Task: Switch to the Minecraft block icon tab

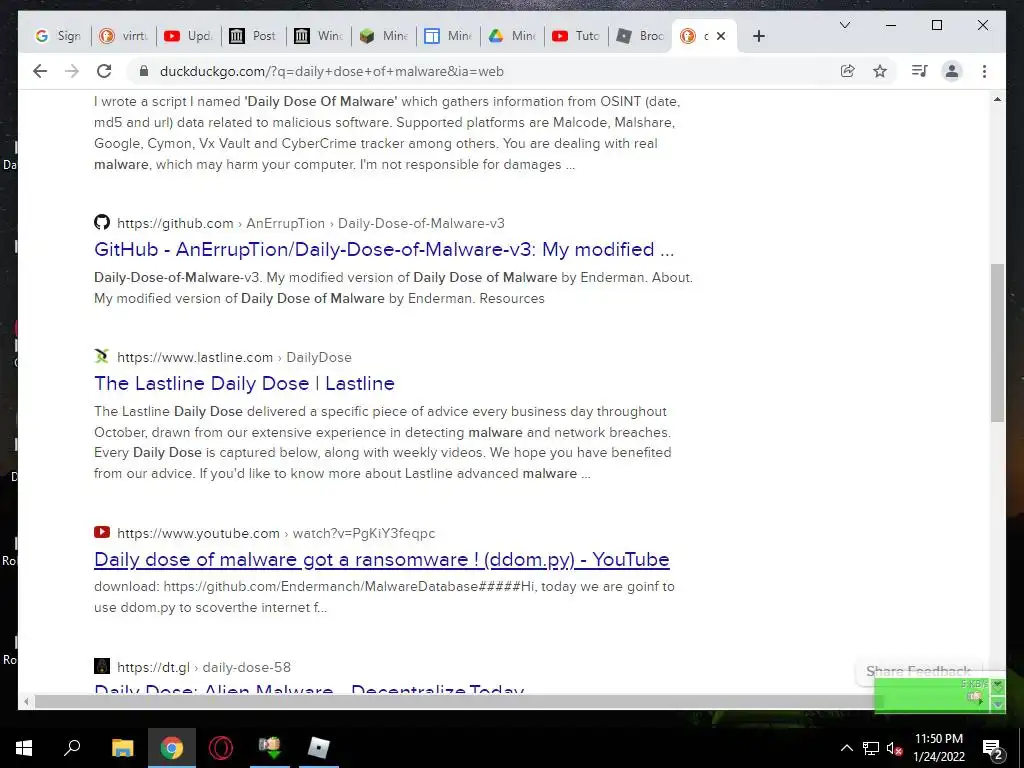Action: point(383,36)
